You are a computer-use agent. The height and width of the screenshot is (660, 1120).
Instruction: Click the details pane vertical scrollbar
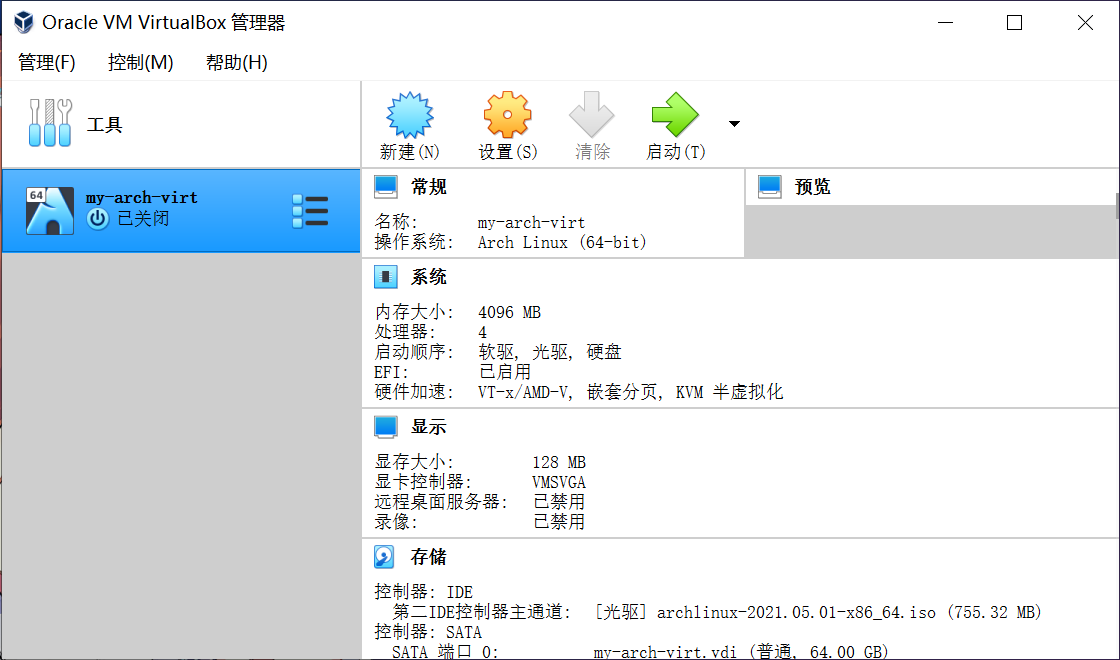point(1116,206)
